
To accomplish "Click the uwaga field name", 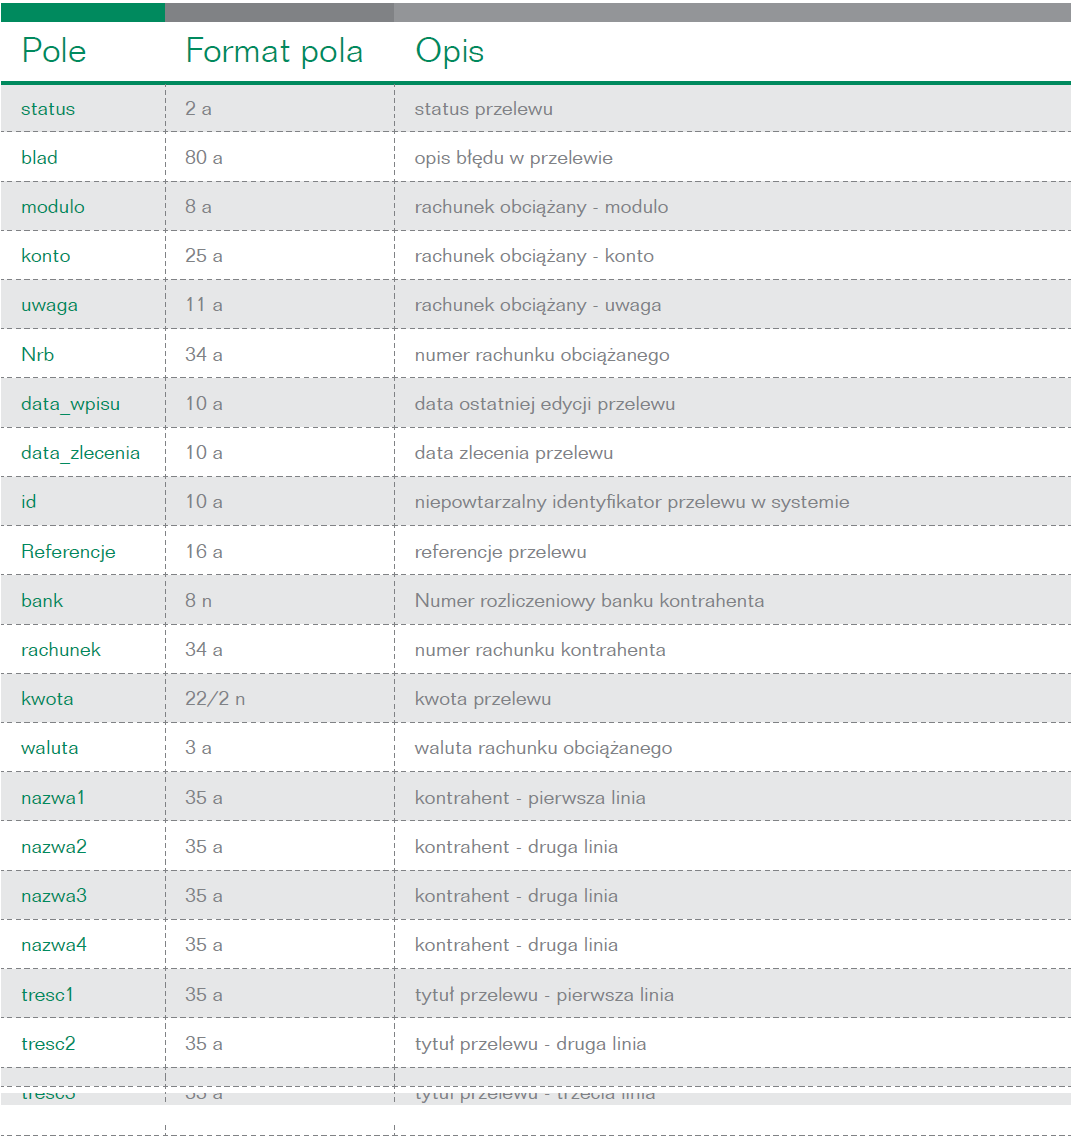I will point(49,306).
